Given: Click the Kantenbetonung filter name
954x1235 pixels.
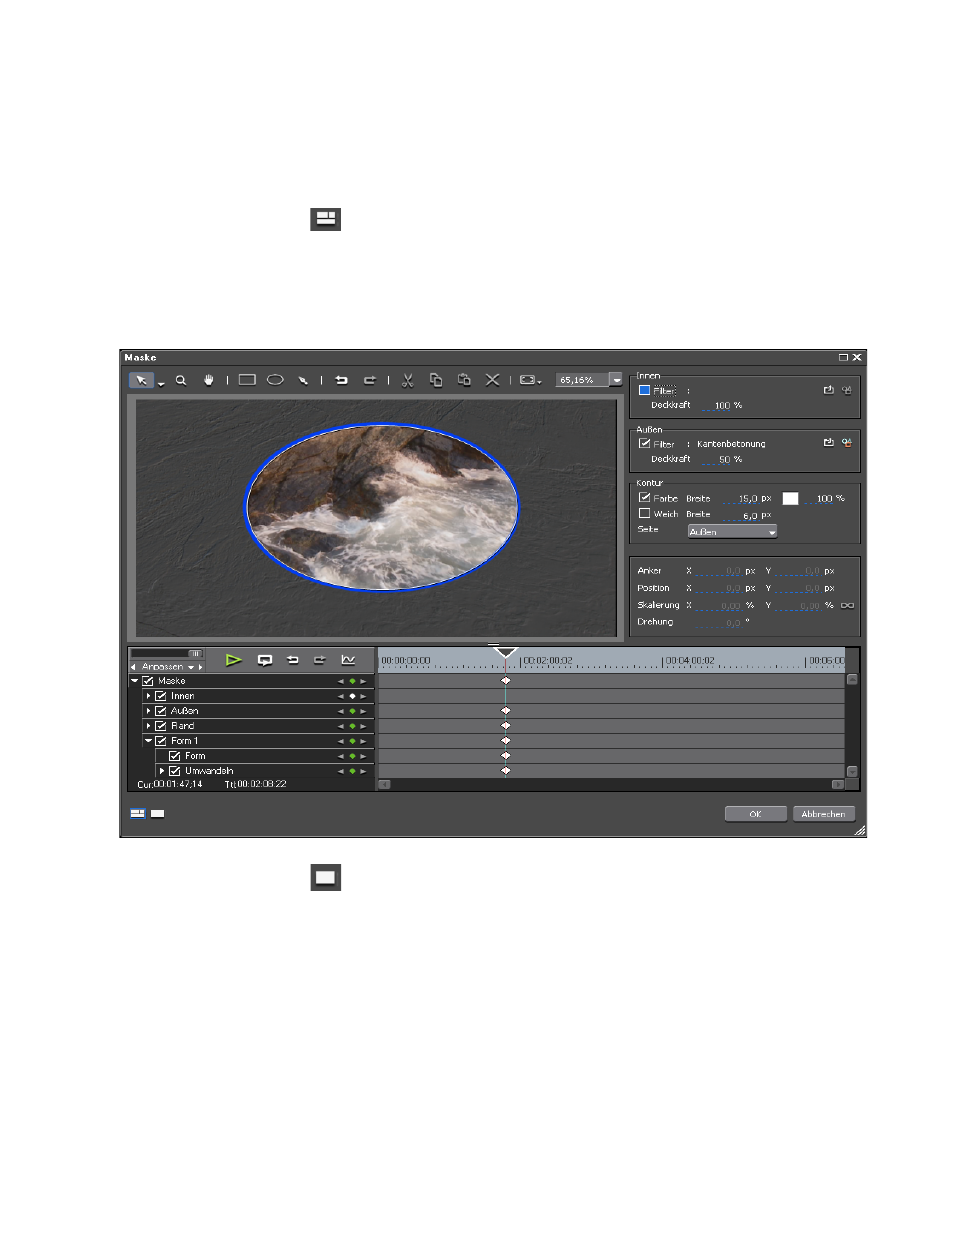Looking at the screenshot, I should [x=731, y=444].
